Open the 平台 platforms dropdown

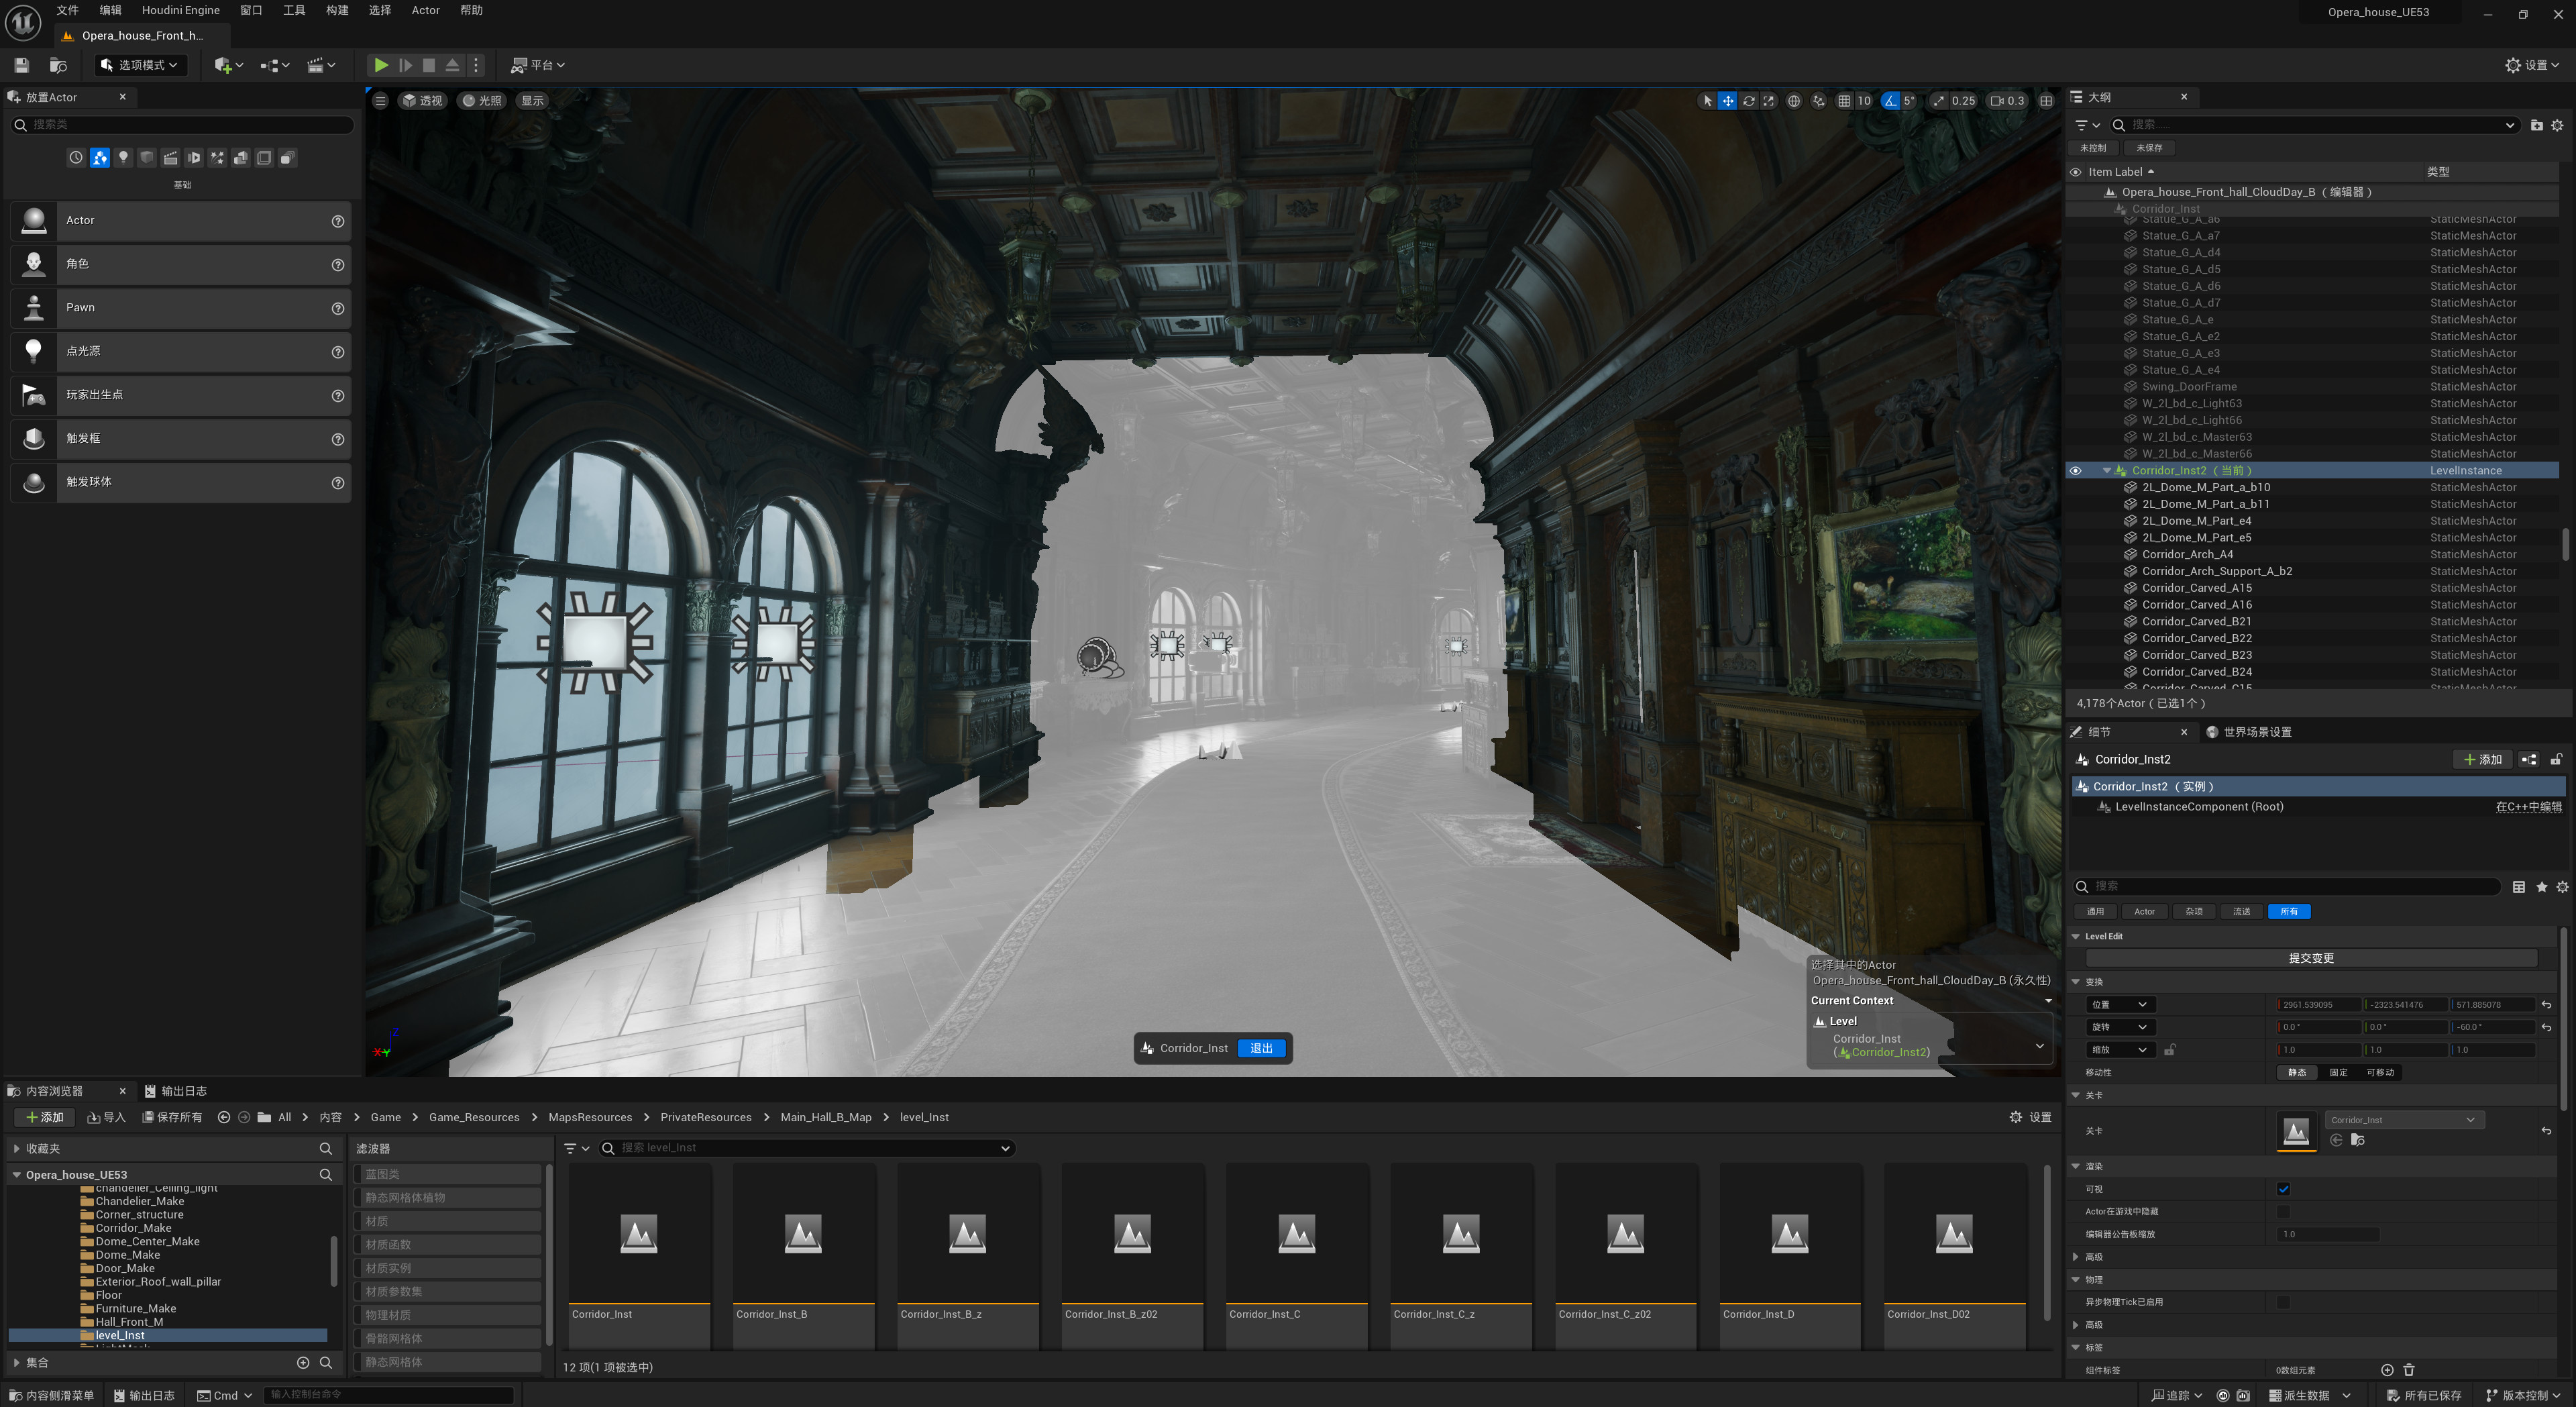[538, 65]
